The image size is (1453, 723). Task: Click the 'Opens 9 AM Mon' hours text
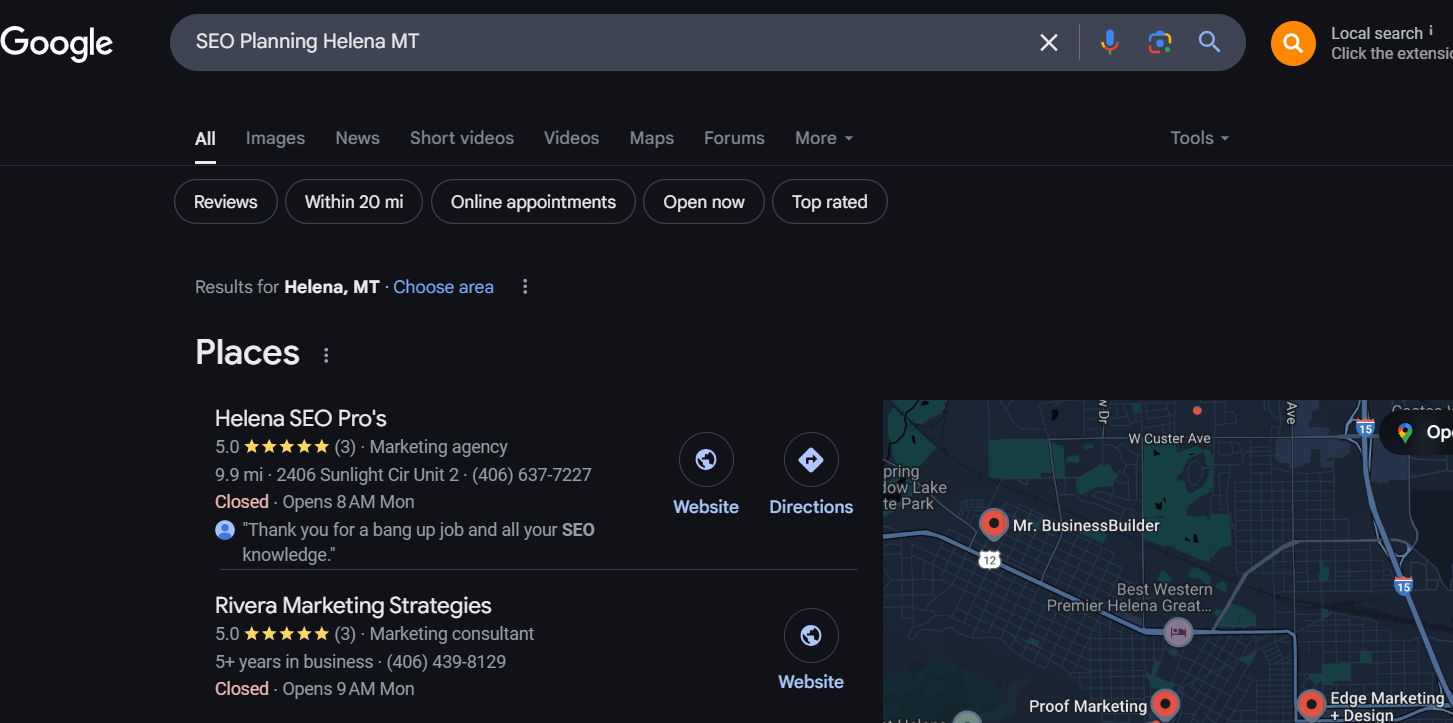348,689
